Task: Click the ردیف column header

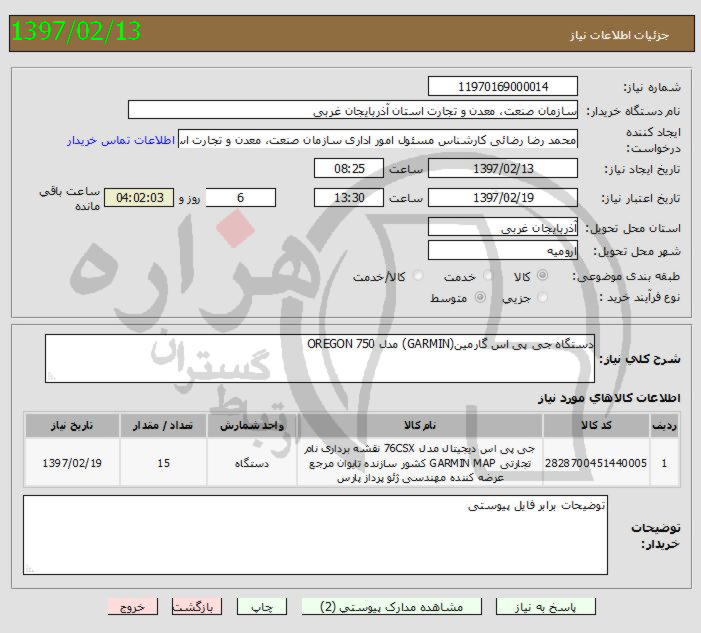Action: point(664,425)
